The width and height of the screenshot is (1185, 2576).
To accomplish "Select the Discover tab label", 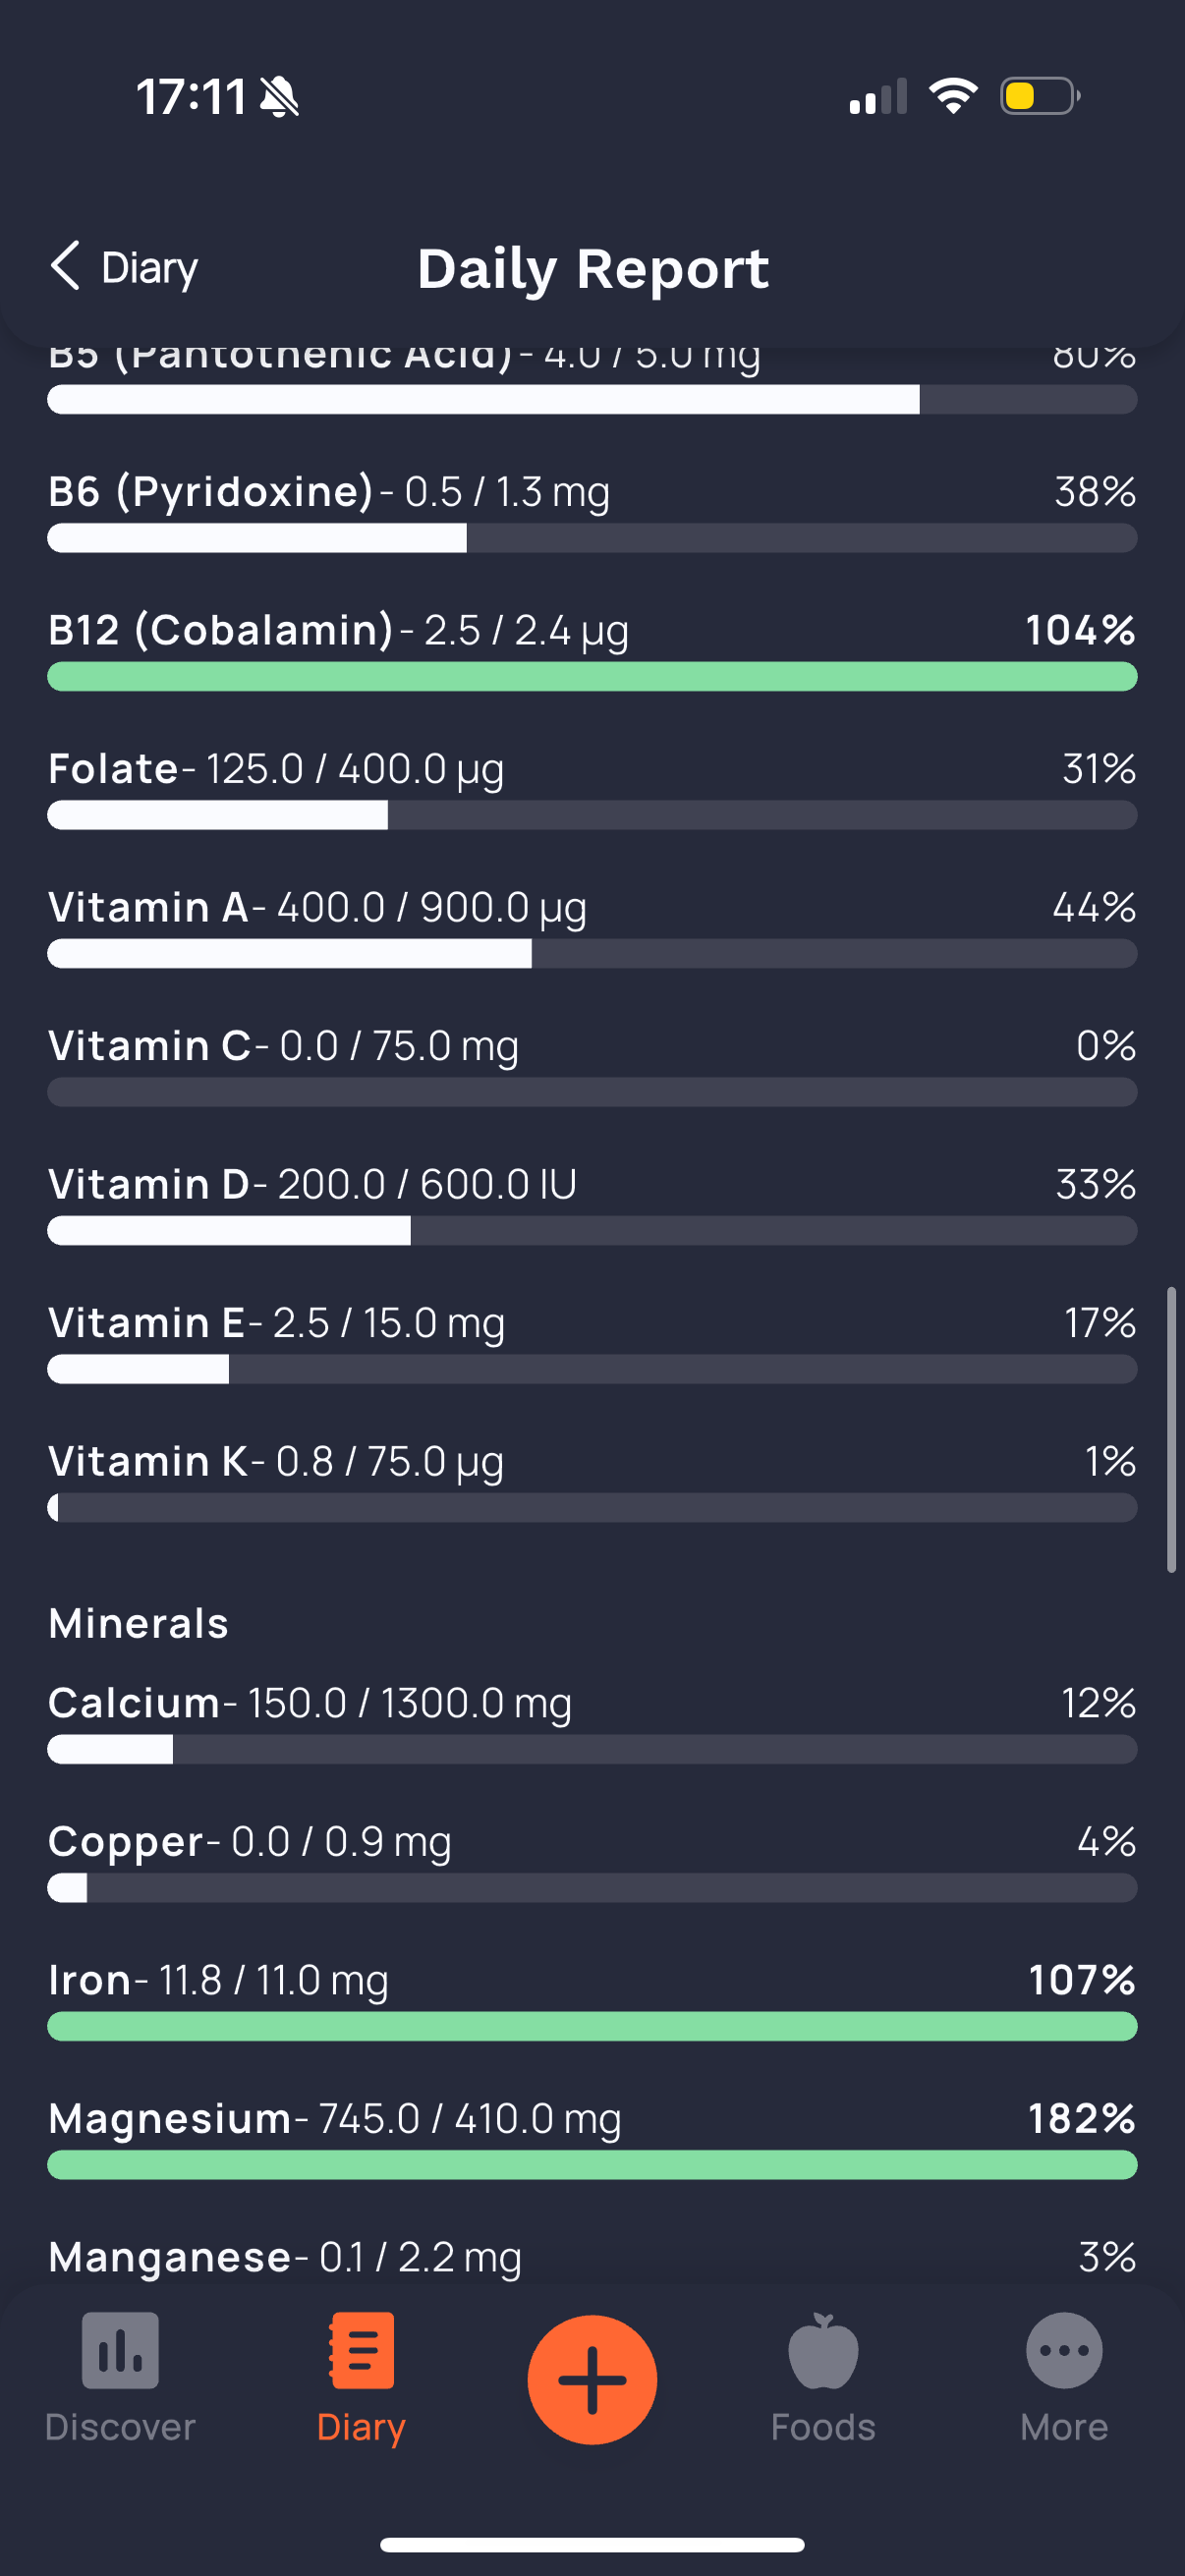I will pos(120,2427).
